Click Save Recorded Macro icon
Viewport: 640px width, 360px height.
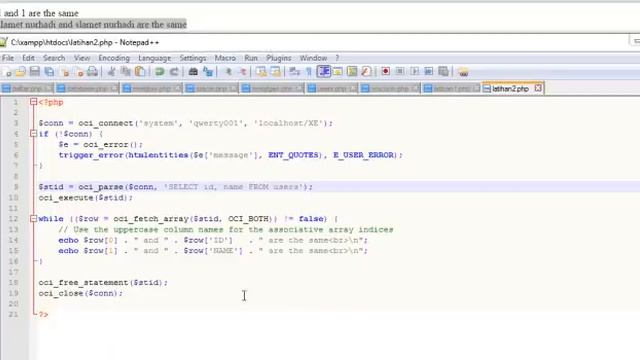coord(443,72)
